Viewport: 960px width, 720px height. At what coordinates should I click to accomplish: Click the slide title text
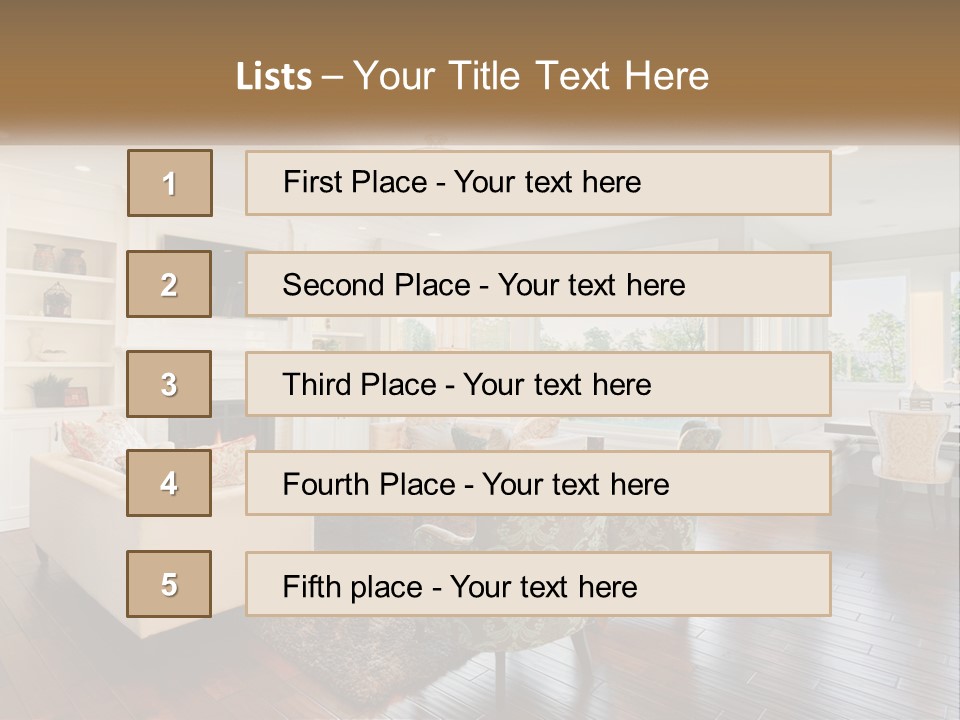[x=472, y=76]
